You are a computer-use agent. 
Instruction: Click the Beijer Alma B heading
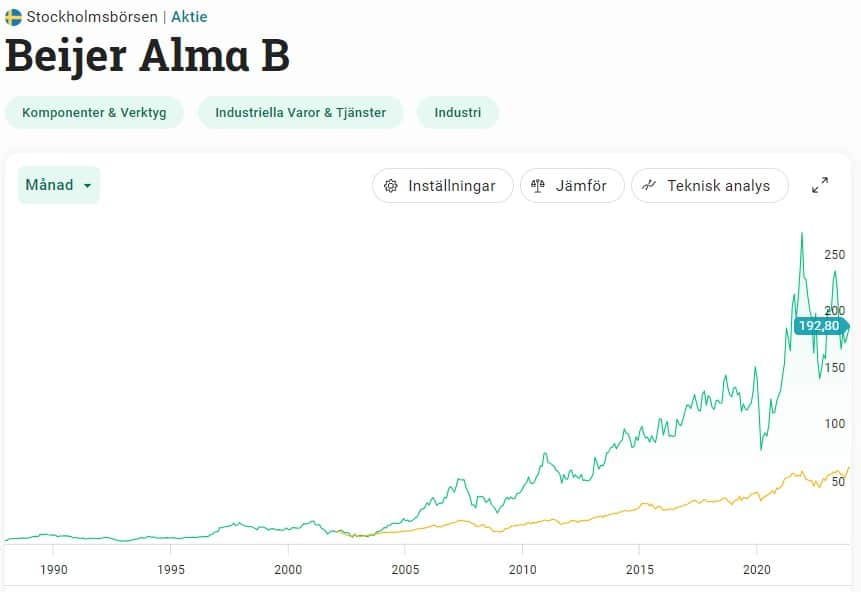point(147,56)
